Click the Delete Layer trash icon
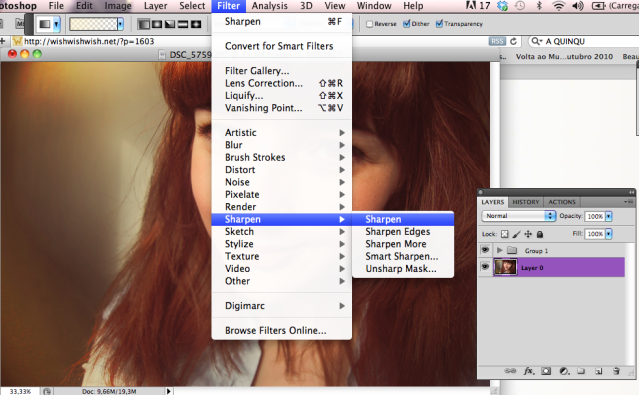The image size is (639, 395). coord(616,371)
